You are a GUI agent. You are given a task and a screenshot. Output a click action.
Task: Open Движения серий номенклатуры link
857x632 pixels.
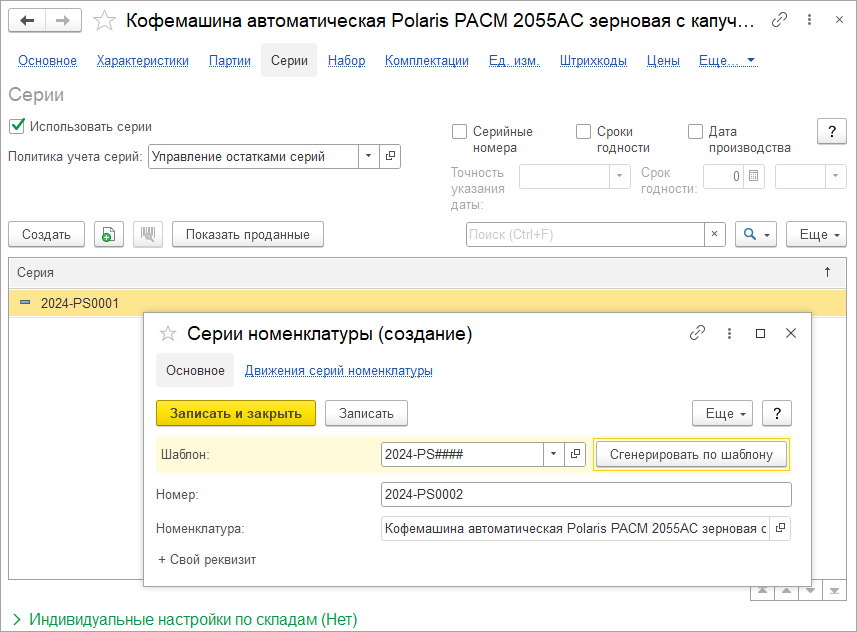(x=338, y=371)
